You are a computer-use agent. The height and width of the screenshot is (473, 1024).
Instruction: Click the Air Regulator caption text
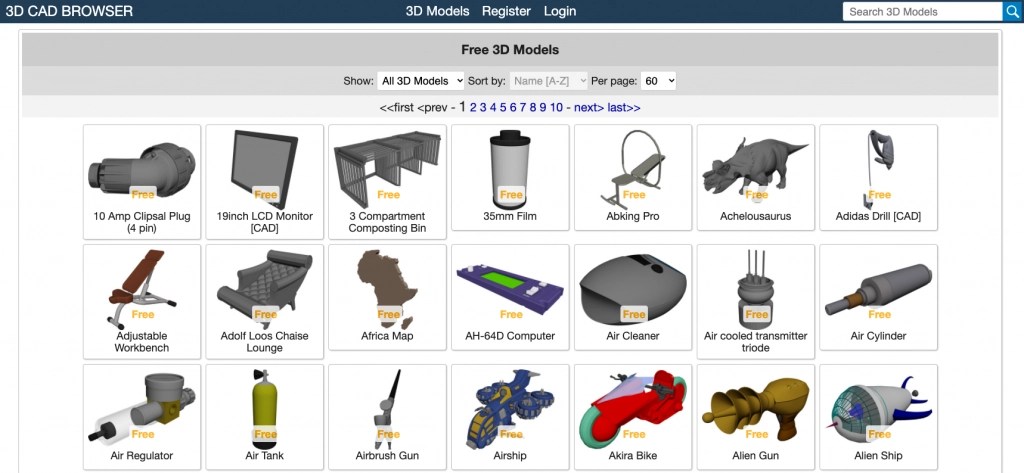point(142,456)
